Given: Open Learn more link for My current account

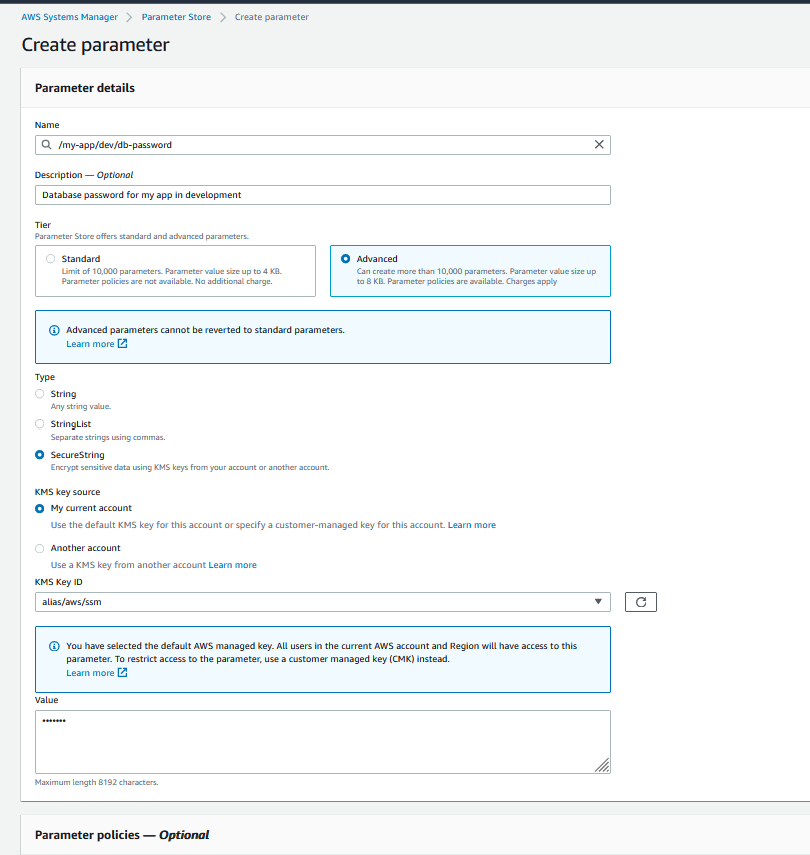Looking at the screenshot, I should click(x=471, y=525).
